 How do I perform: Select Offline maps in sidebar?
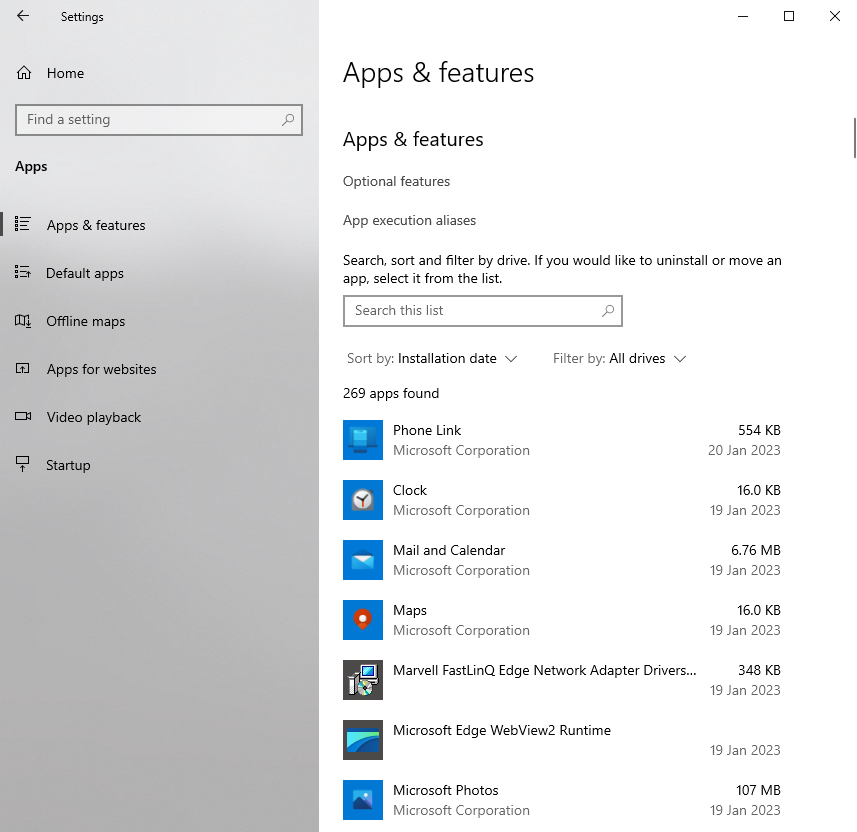(86, 321)
